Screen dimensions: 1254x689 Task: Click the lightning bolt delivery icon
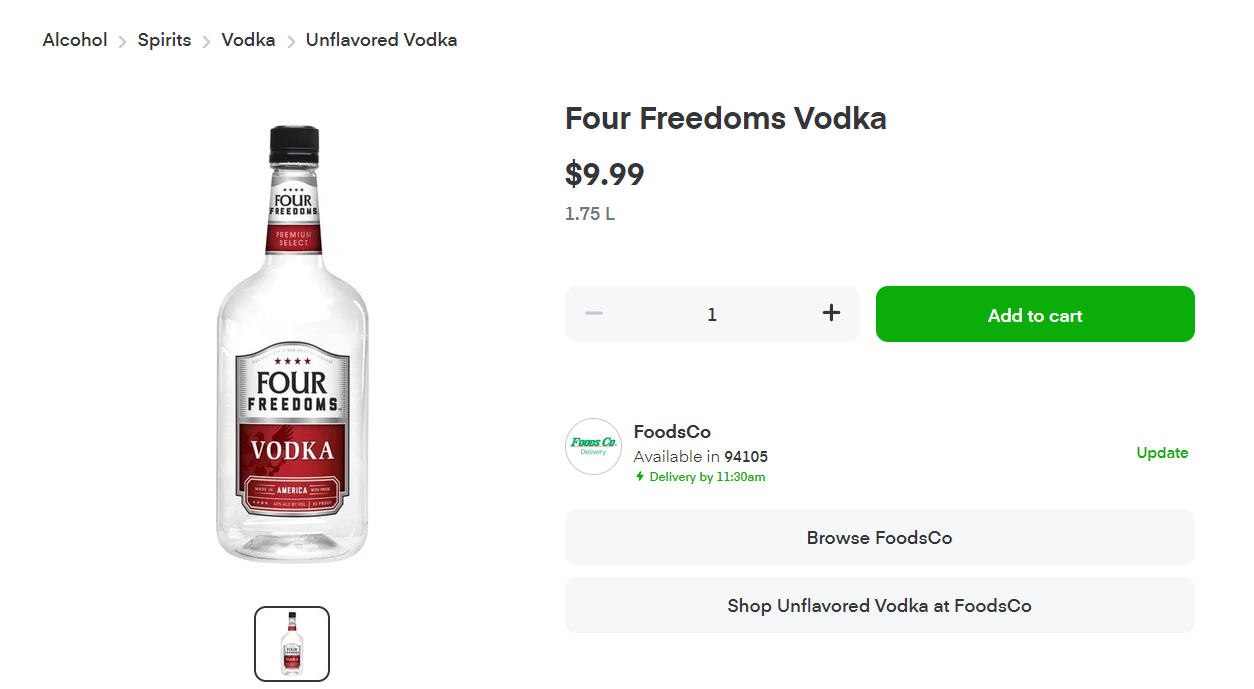pyautogui.click(x=640, y=477)
